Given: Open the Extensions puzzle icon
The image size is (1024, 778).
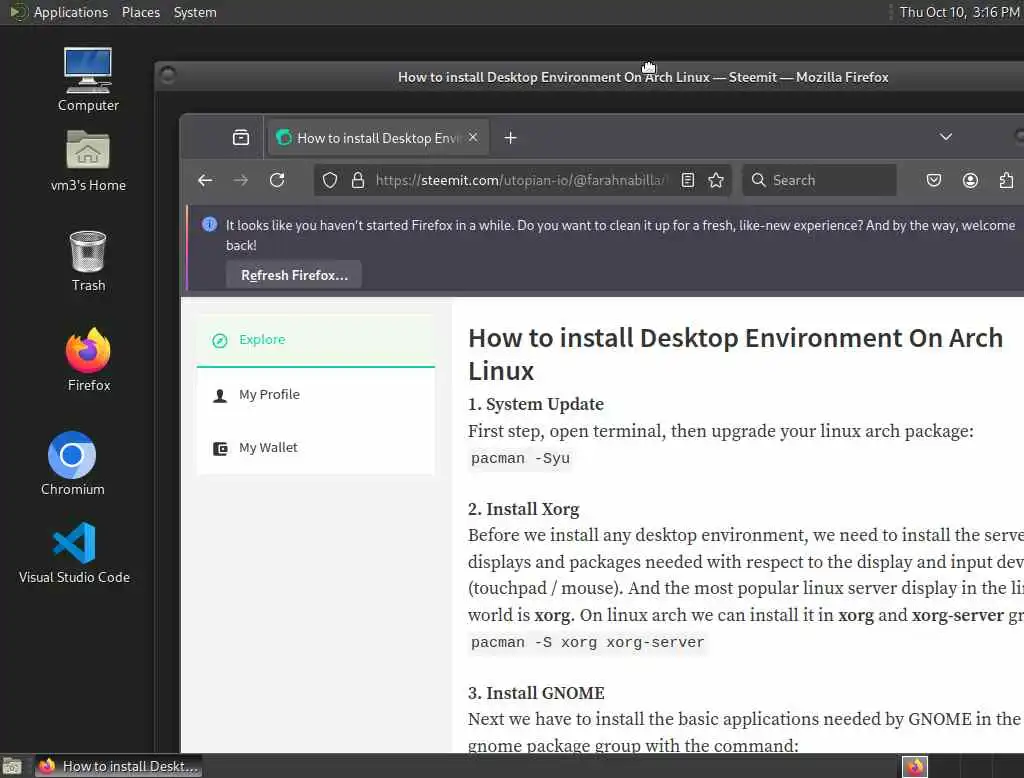Looking at the screenshot, I should pos(1006,180).
